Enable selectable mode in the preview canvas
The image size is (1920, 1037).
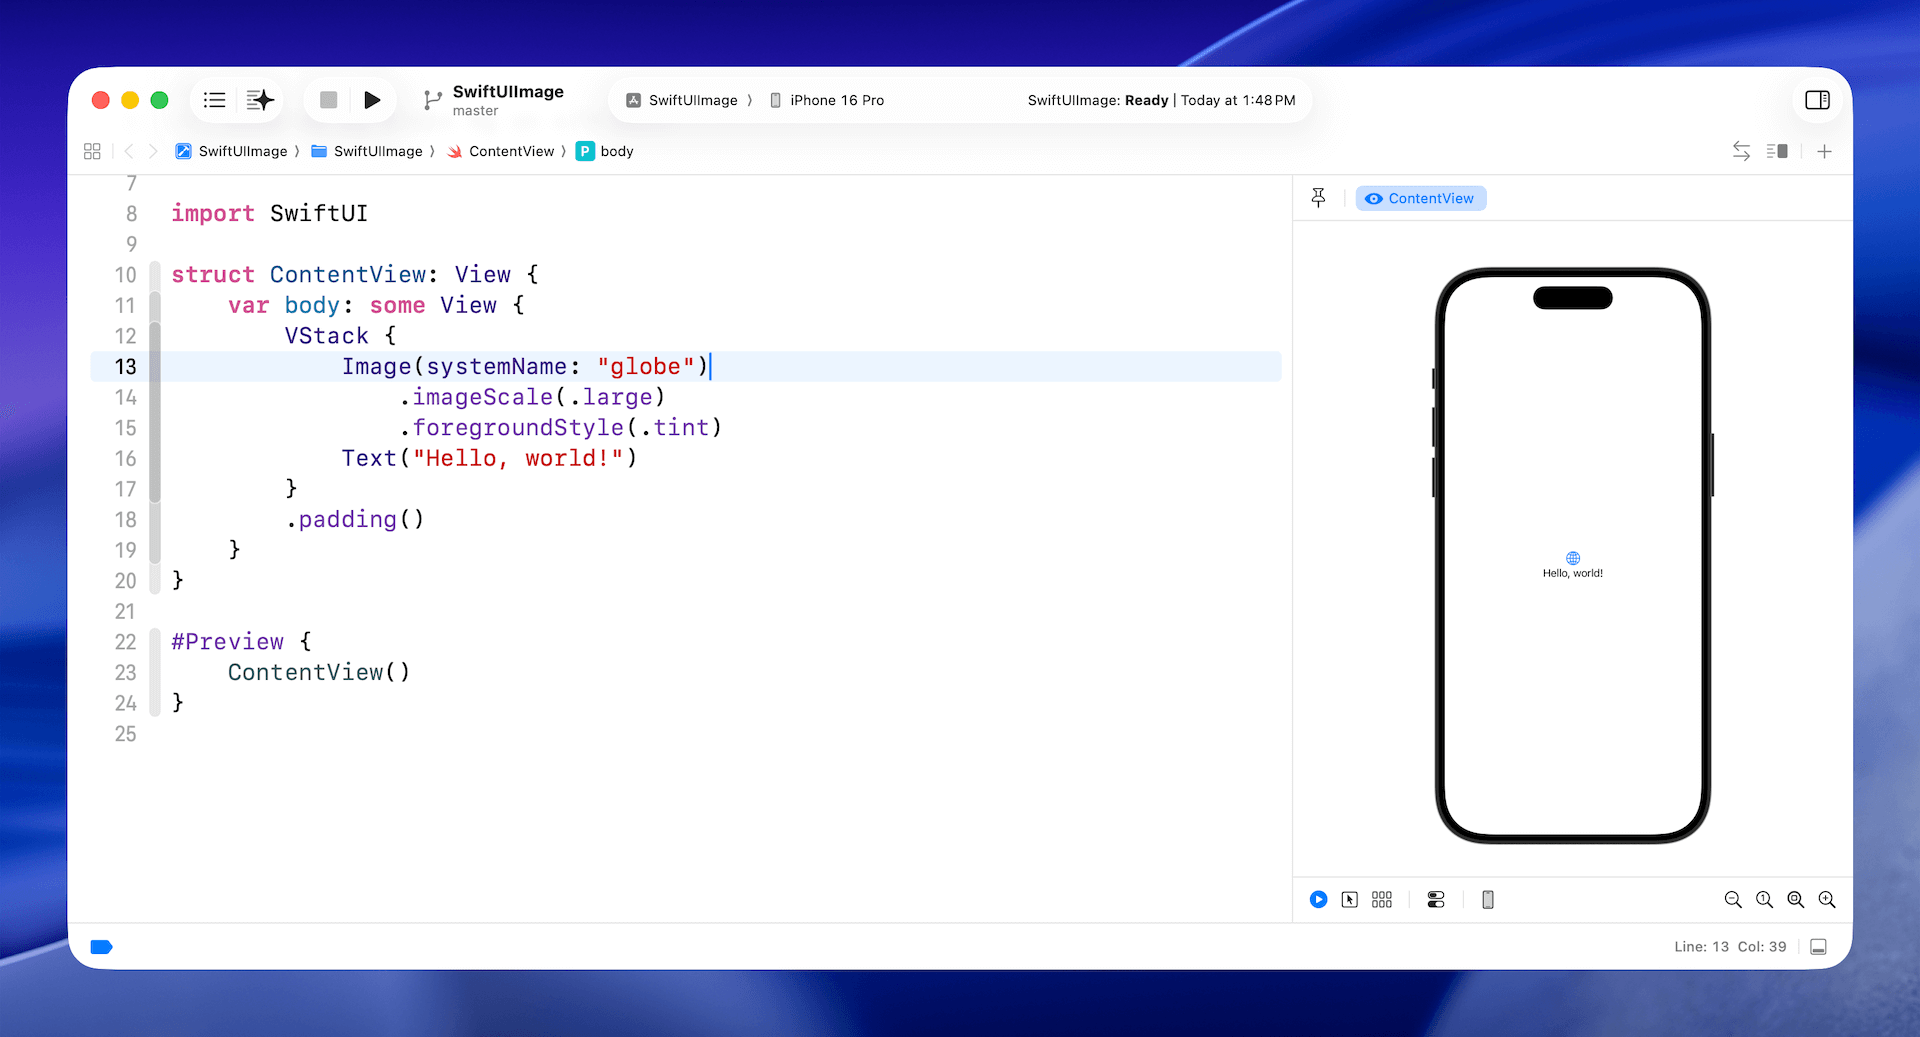1350,899
